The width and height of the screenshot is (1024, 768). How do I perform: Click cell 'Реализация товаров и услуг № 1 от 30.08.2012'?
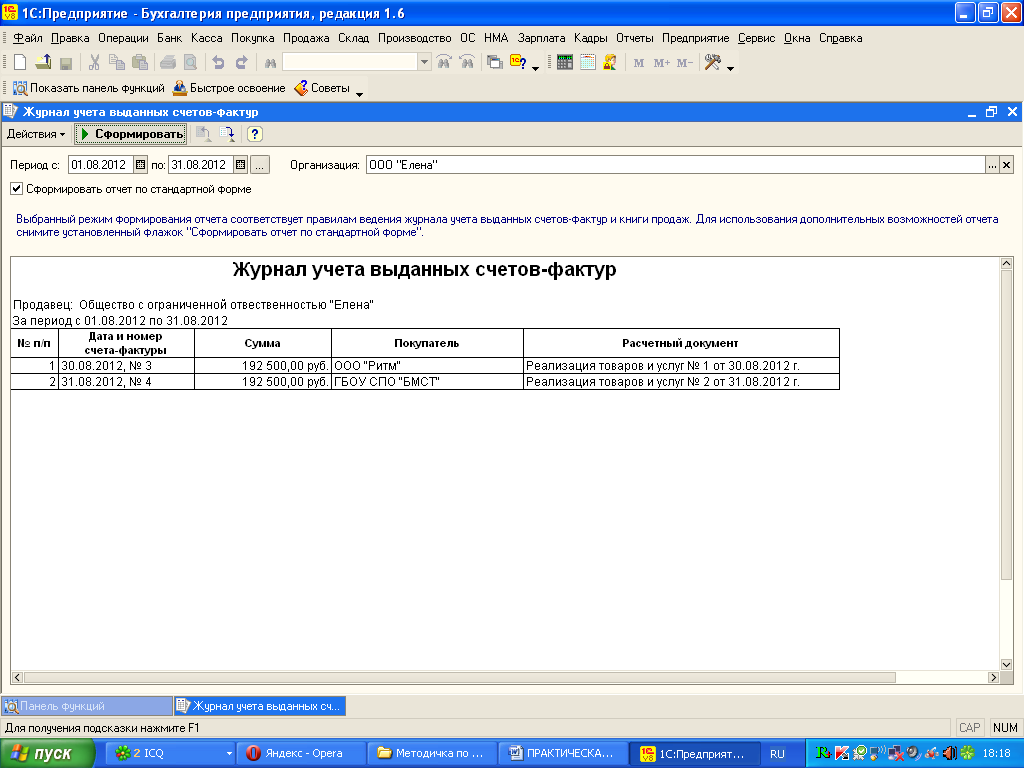pos(680,366)
